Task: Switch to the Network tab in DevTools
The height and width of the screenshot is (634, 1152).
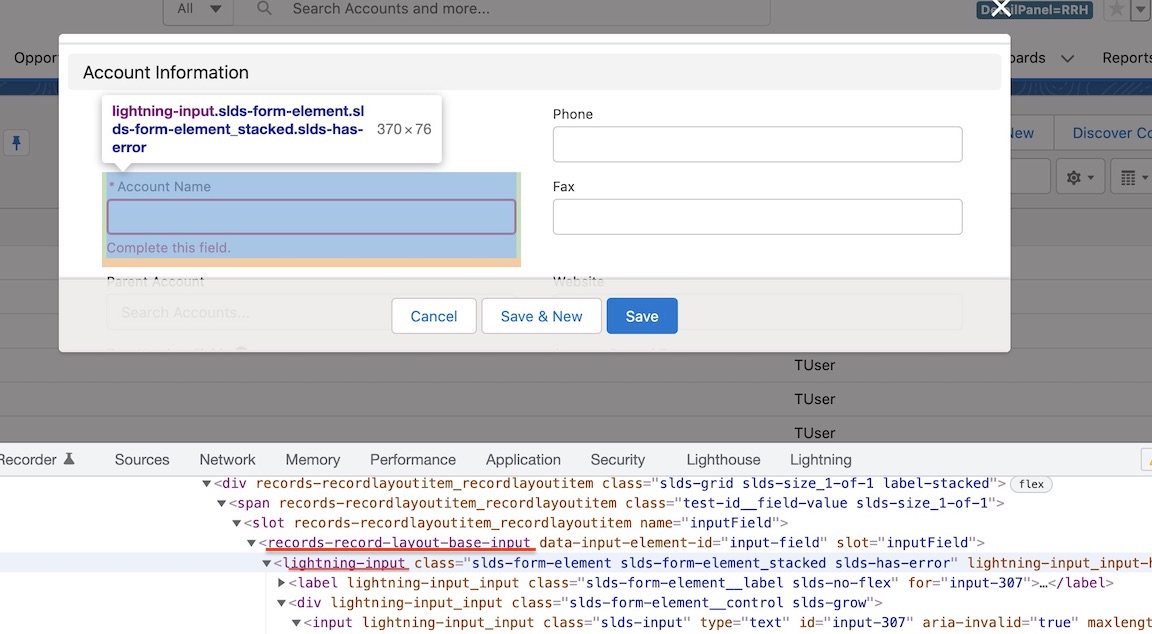Action: (x=227, y=459)
